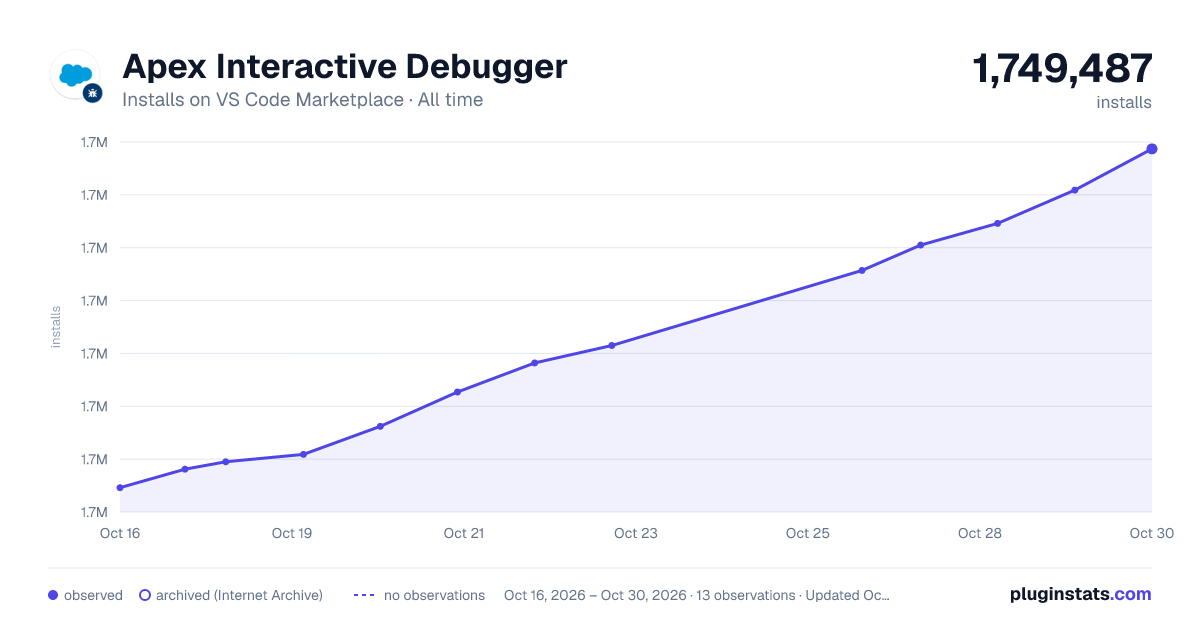Open the pluginstats.com link
The width and height of the screenshot is (1200, 630).
(1080, 594)
